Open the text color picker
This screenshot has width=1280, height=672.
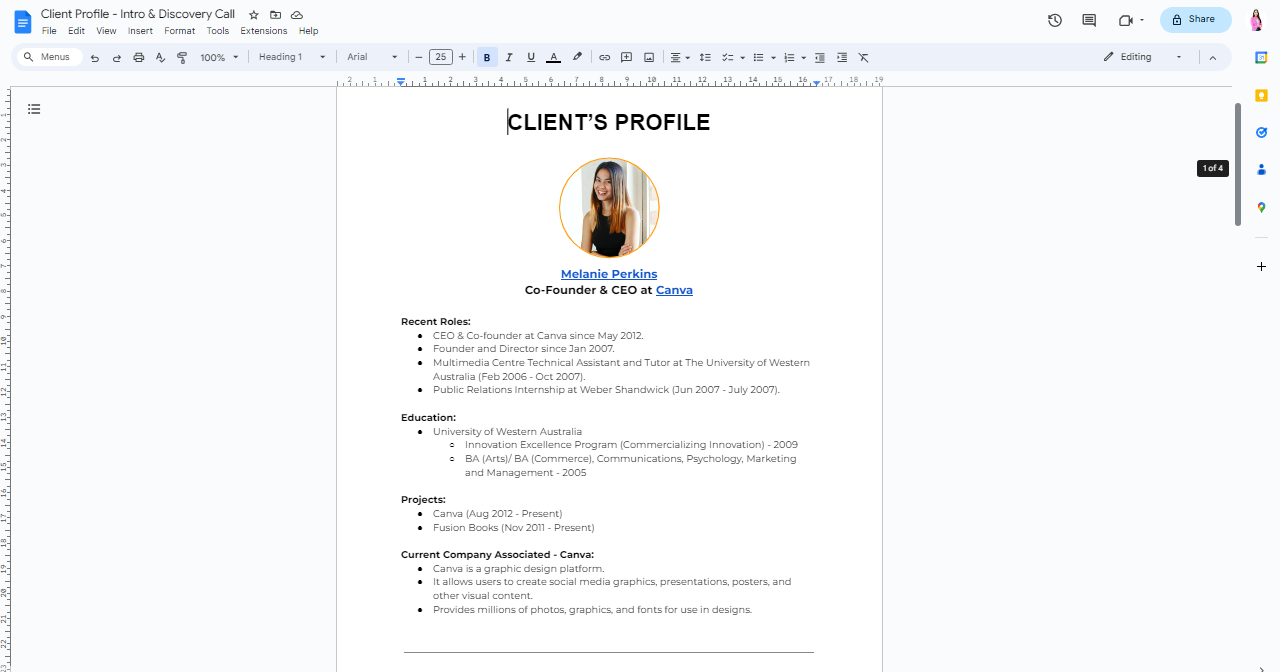[554, 57]
